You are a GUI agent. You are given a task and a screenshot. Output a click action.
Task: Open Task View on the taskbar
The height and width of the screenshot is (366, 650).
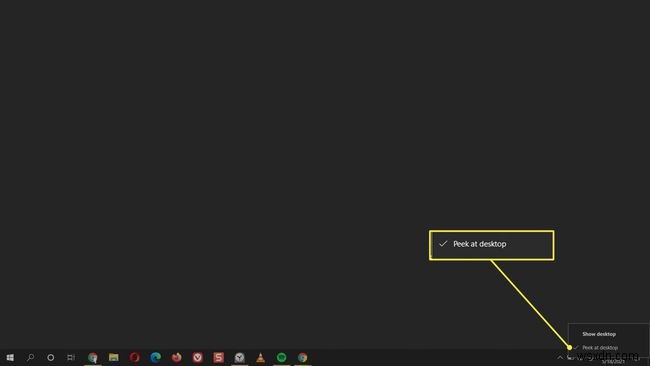[x=71, y=357]
